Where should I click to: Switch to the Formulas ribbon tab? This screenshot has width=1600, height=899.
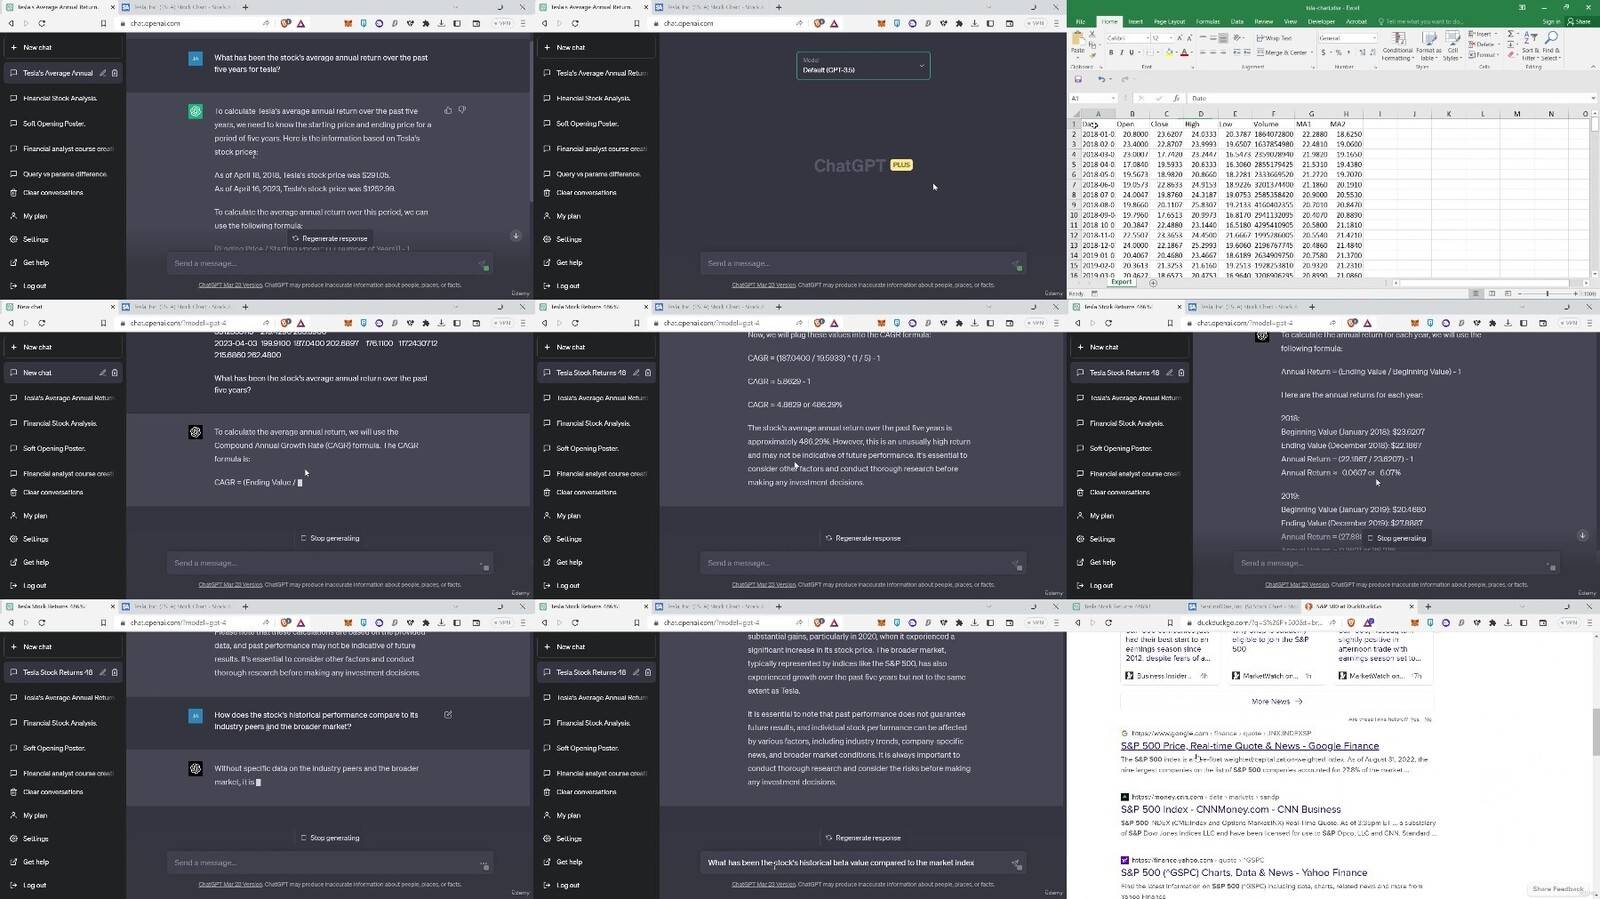[x=1207, y=21]
